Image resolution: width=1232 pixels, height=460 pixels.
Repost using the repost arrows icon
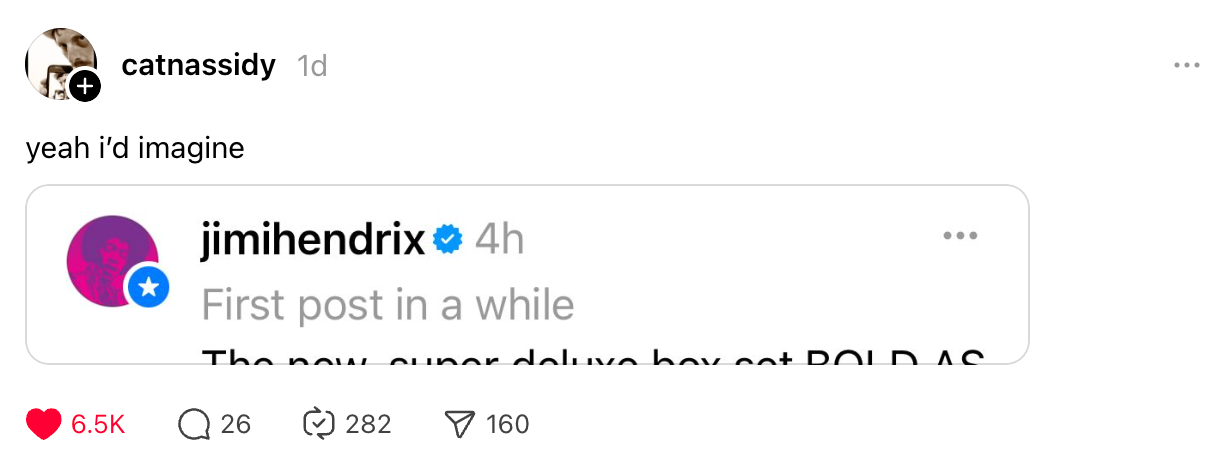pyautogui.click(x=317, y=425)
